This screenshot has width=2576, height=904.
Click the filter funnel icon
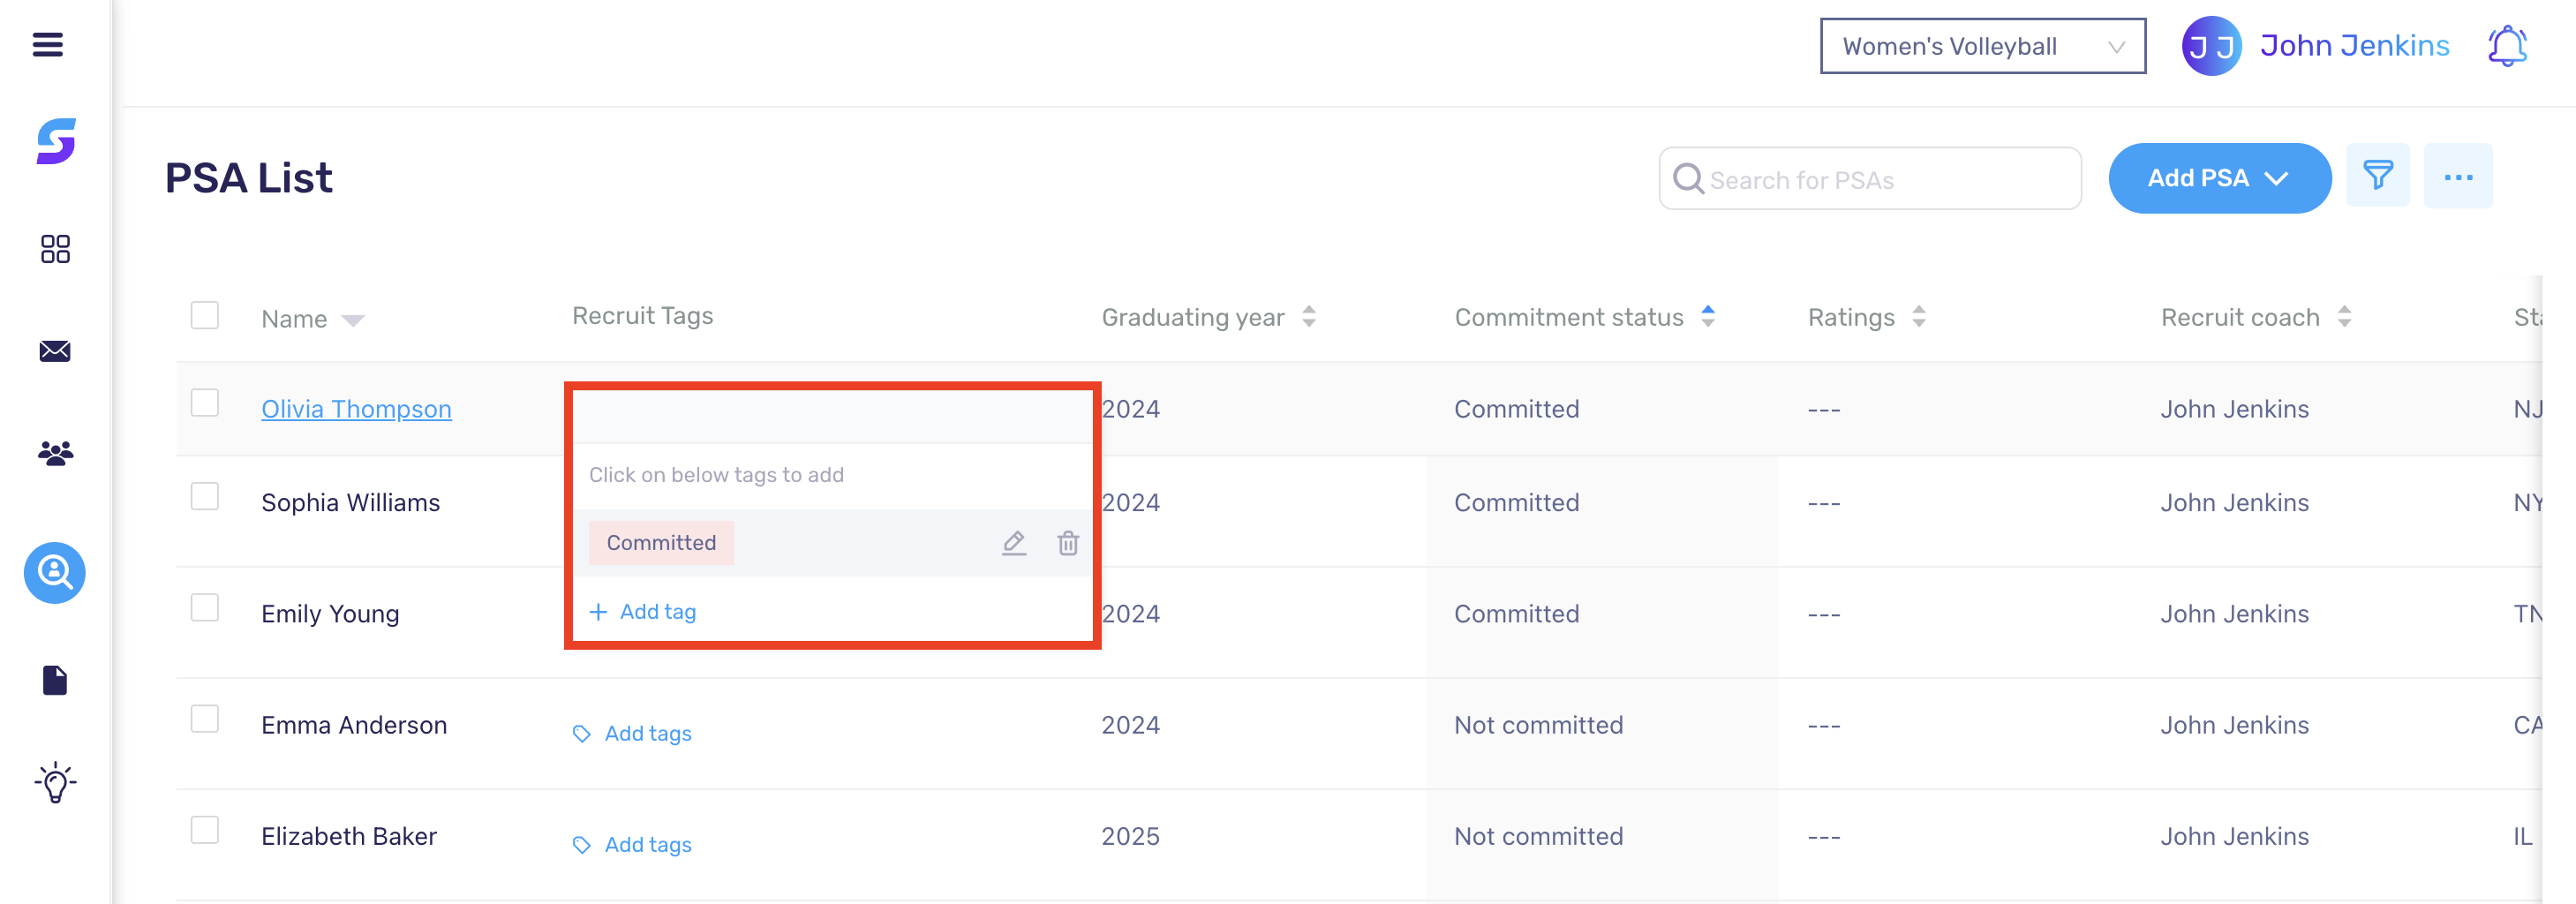coord(2378,175)
